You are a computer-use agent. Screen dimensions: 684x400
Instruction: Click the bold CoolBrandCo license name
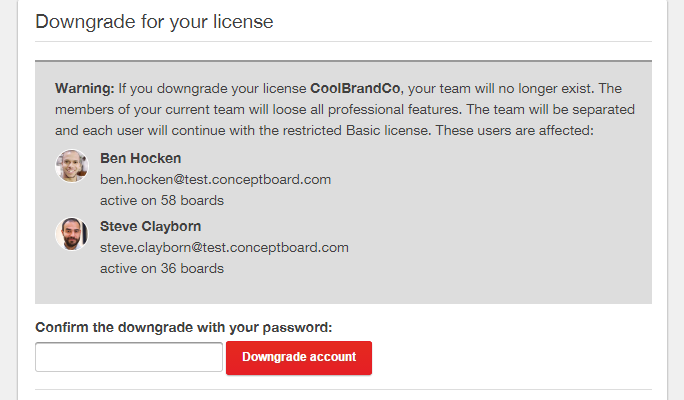tap(355, 89)
